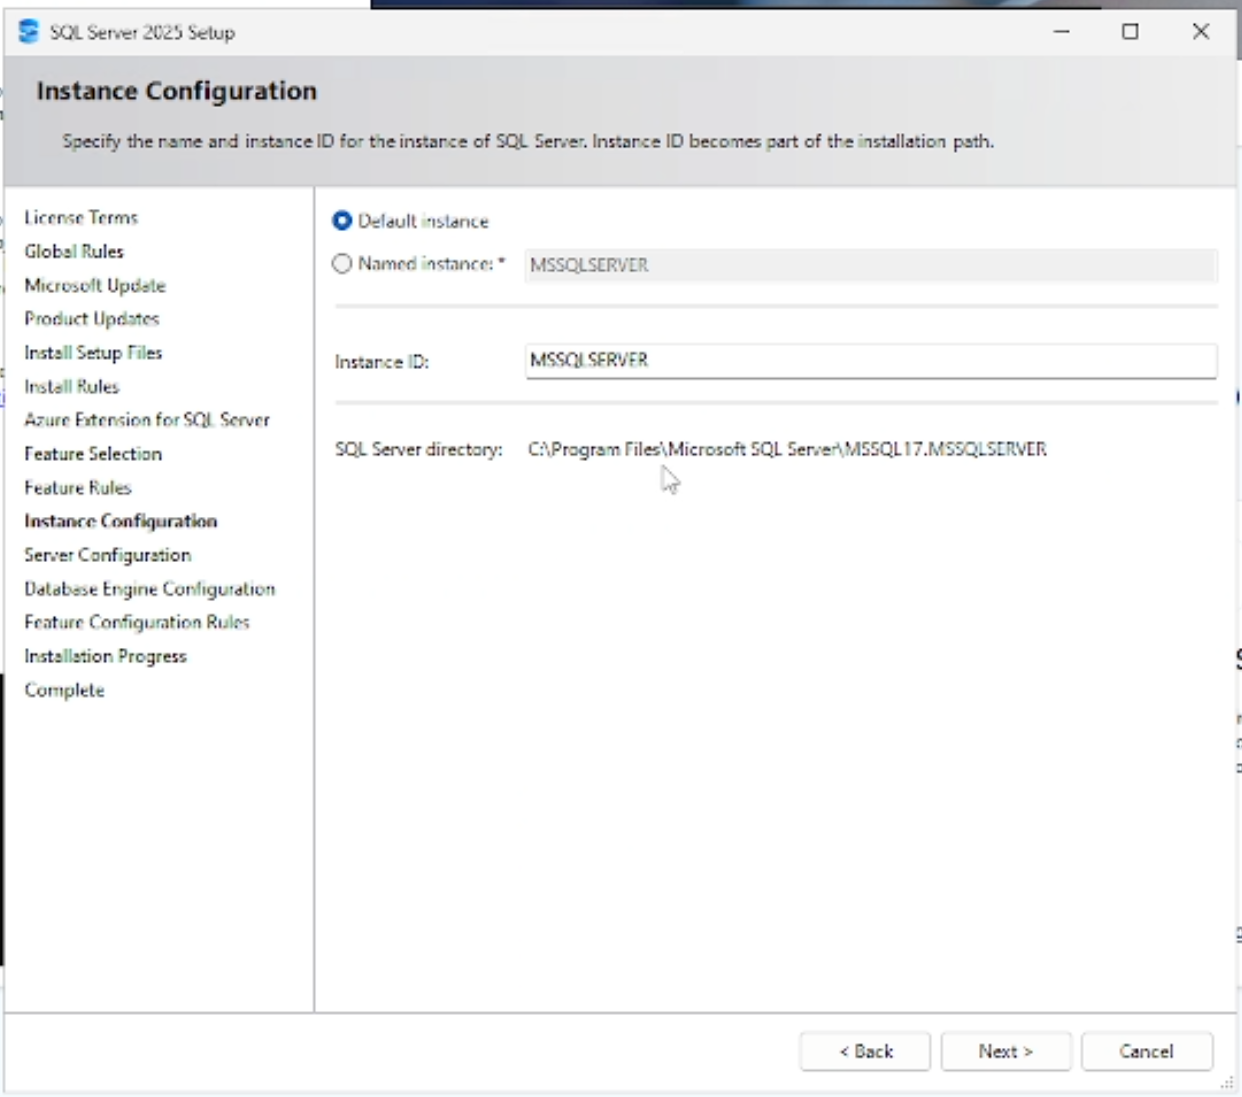Cancel the SQL Server installation
The image size is (1242, 1097).
tap(1146, 1051)
